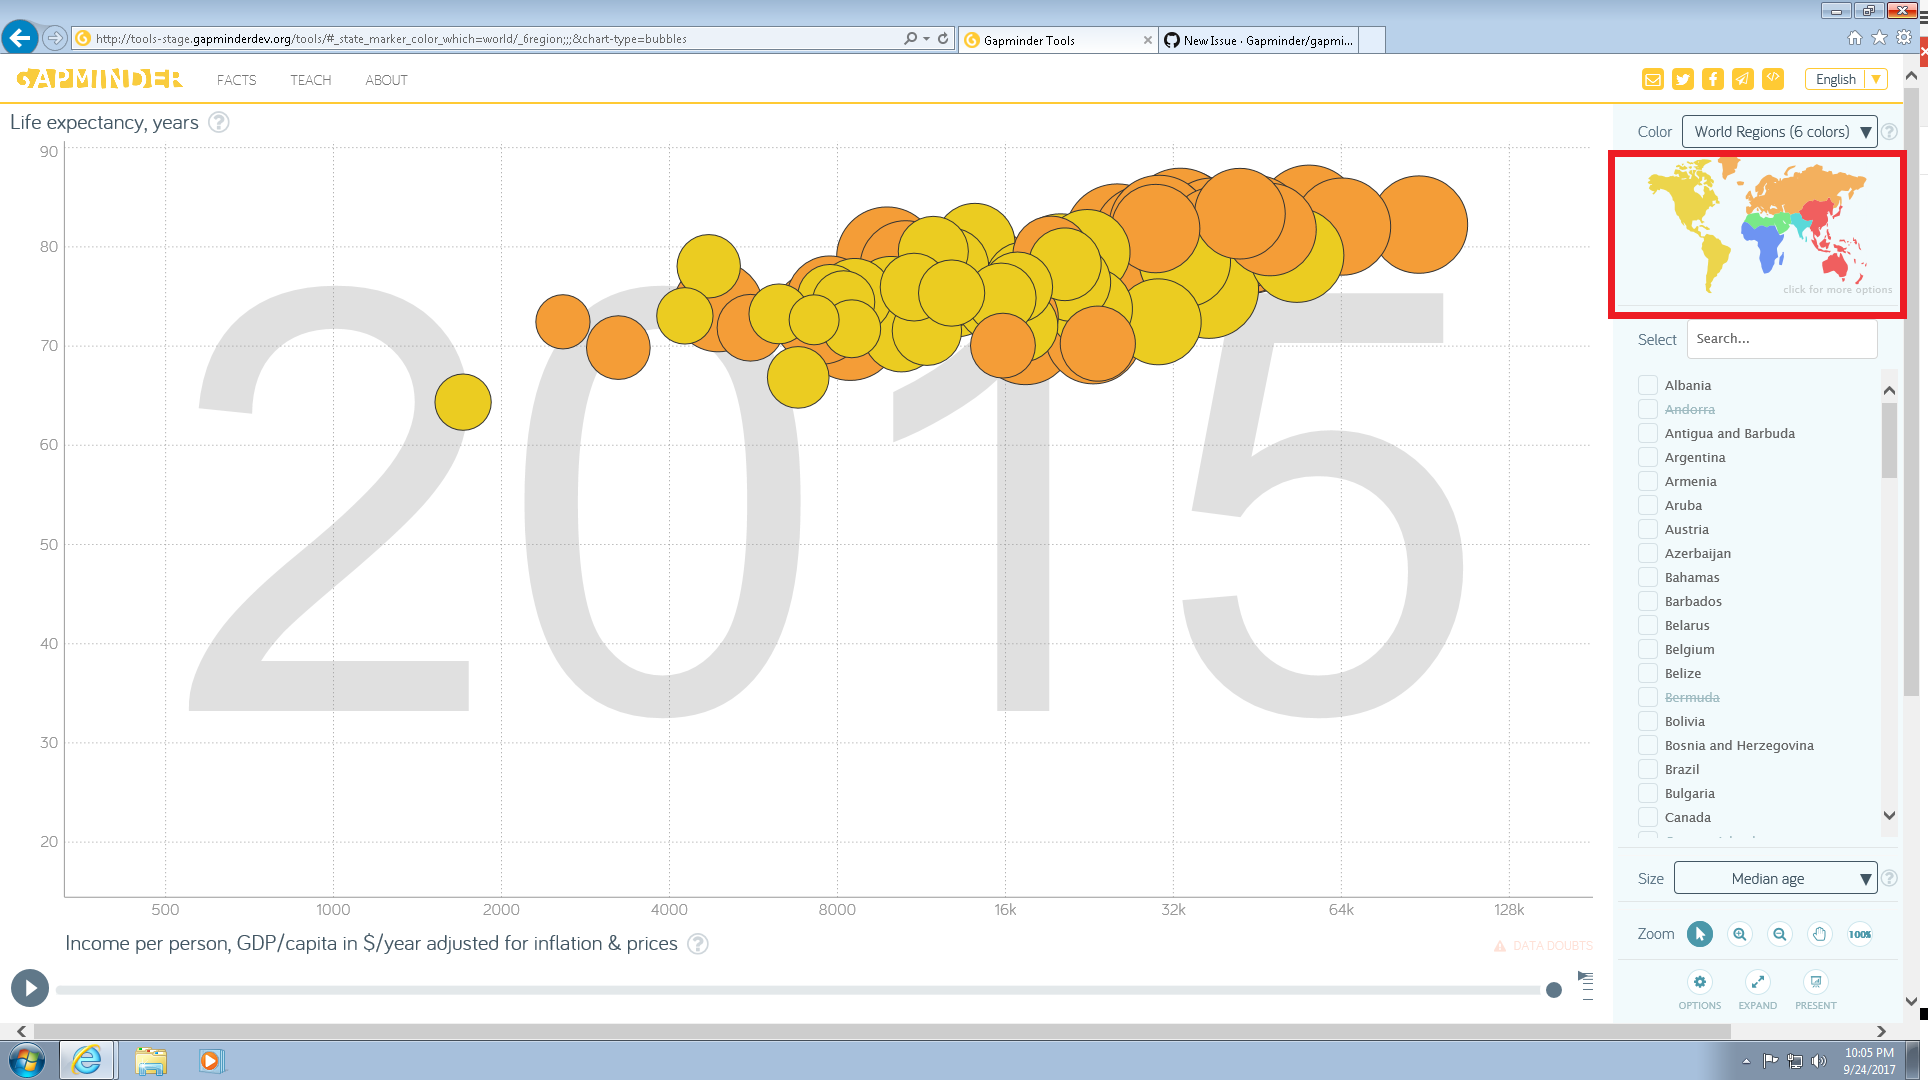Enable the Argentina checkbox
1928x1080 pixels.
1646,457
